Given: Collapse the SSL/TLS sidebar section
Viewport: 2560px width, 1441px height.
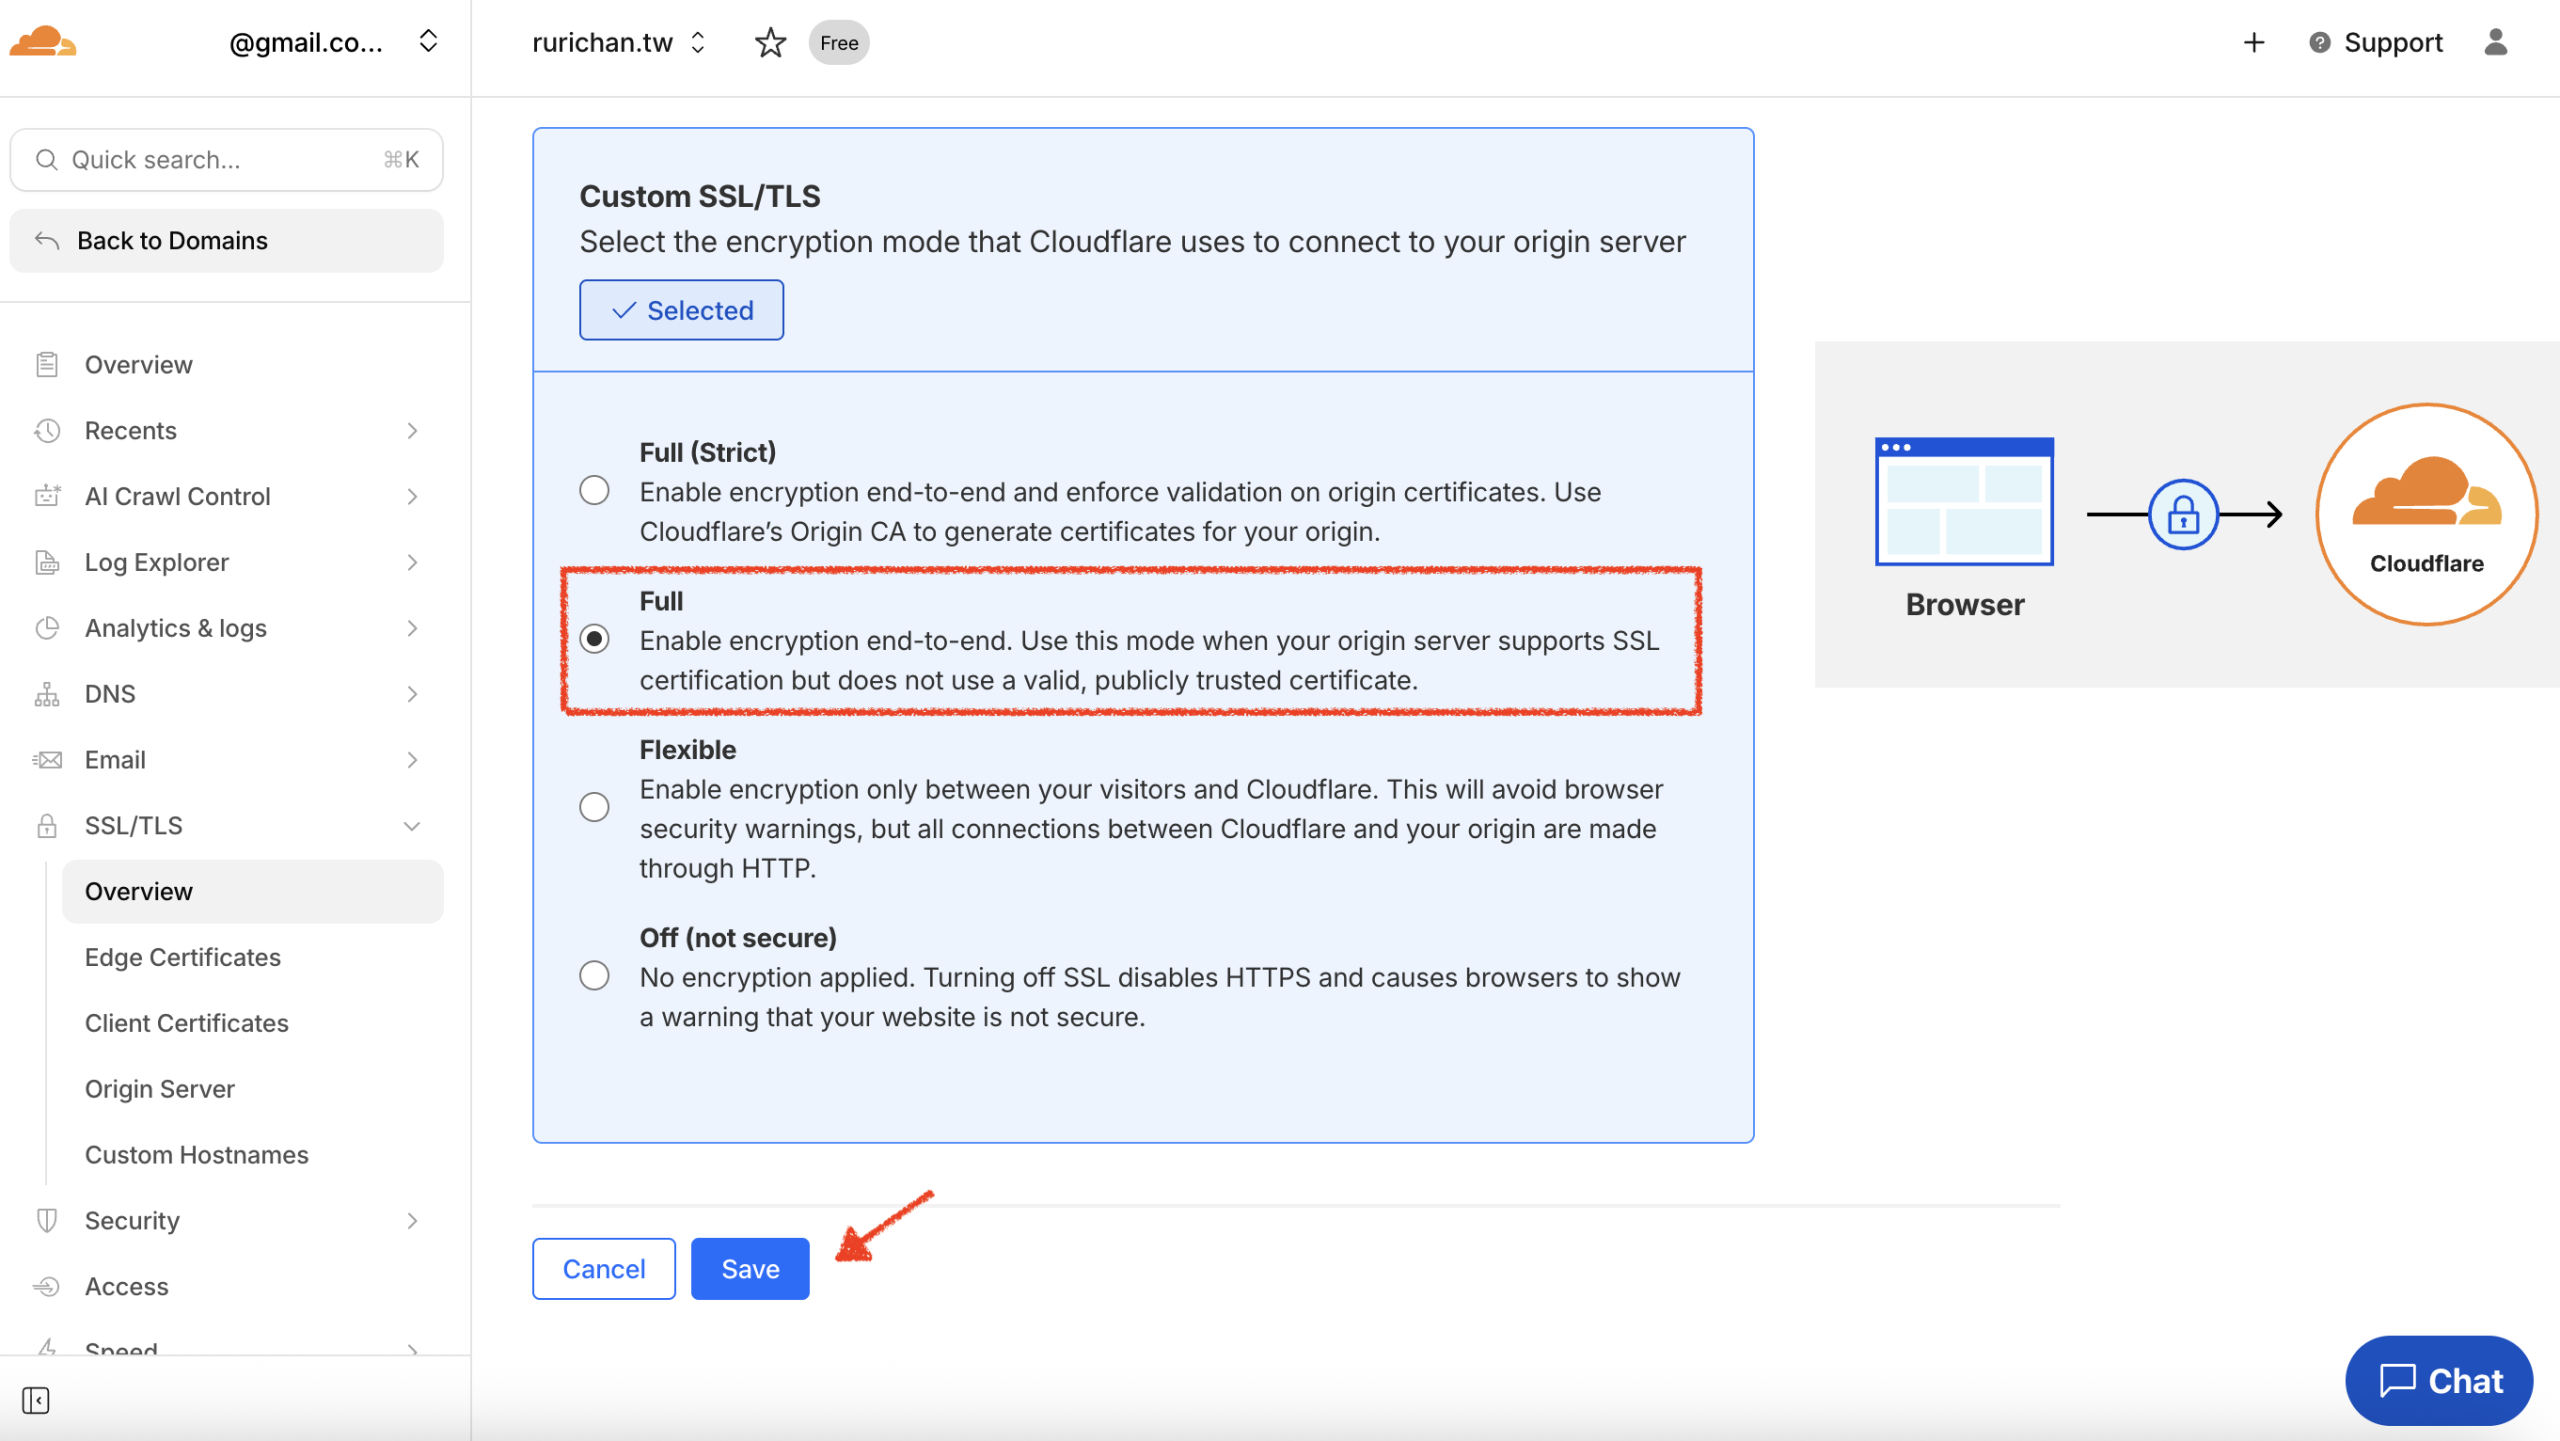Looking at the screenshot, I should 412,826.
